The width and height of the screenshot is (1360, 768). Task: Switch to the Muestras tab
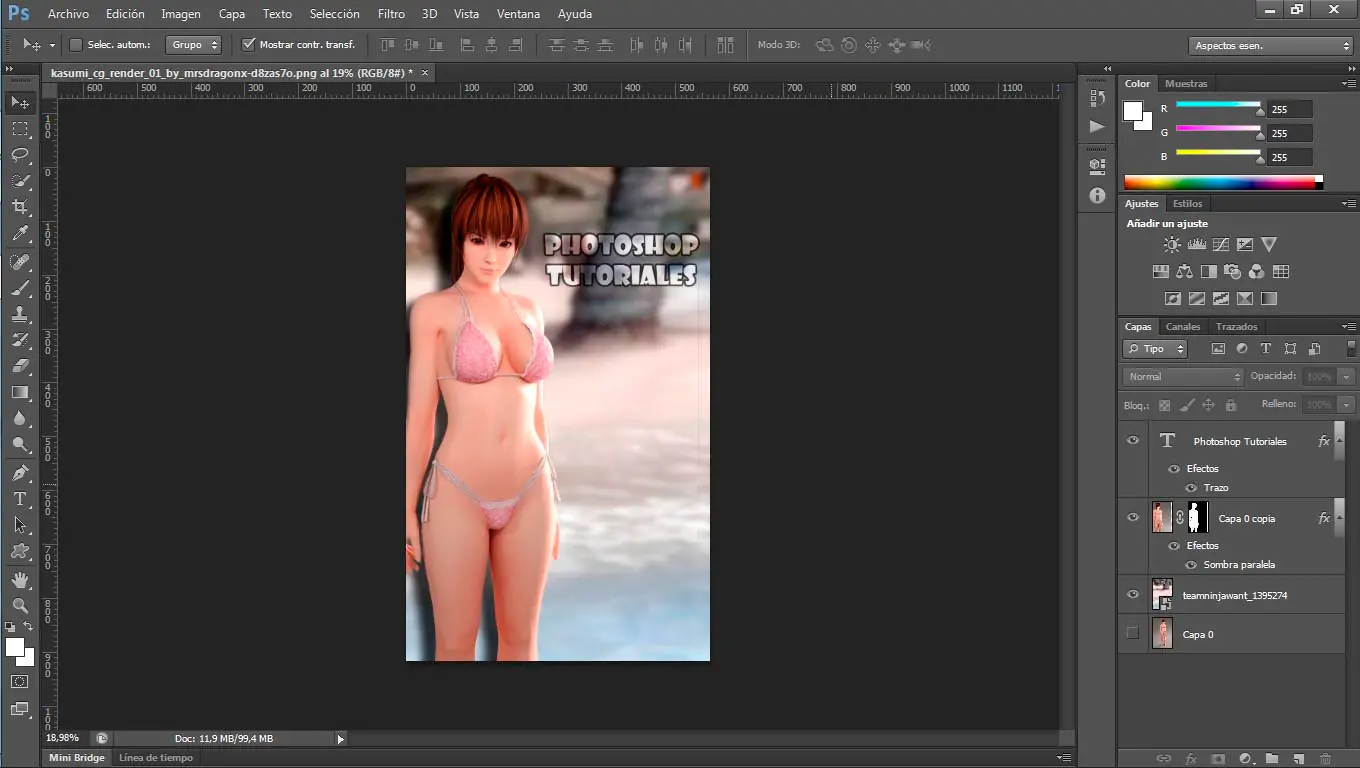coord(1186,84)
